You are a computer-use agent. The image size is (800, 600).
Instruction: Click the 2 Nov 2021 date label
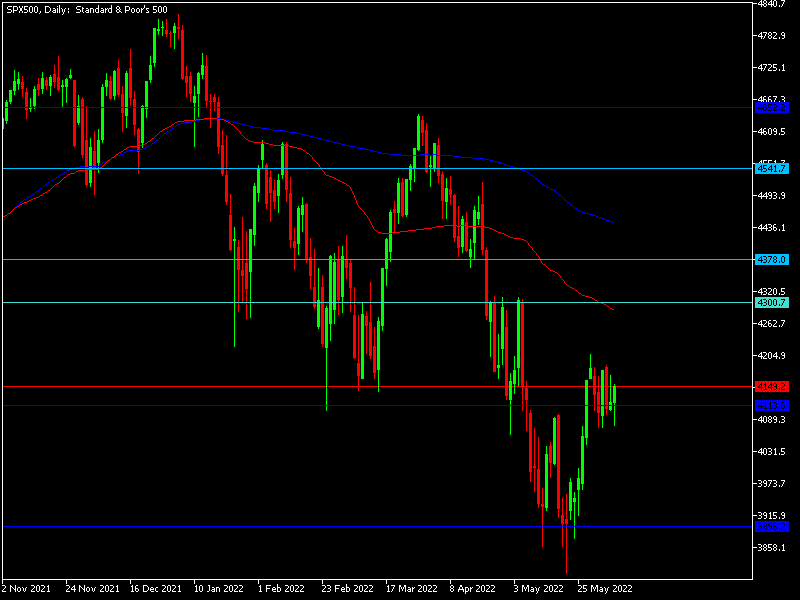coord(27,588)
